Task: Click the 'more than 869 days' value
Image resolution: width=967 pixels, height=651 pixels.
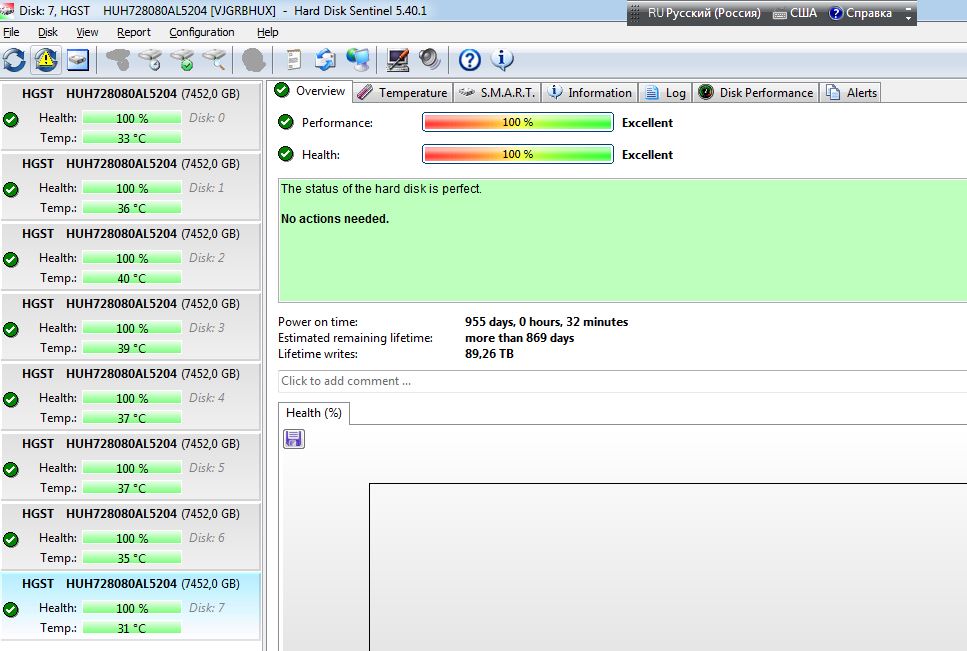Action: (x=519, y=338)
